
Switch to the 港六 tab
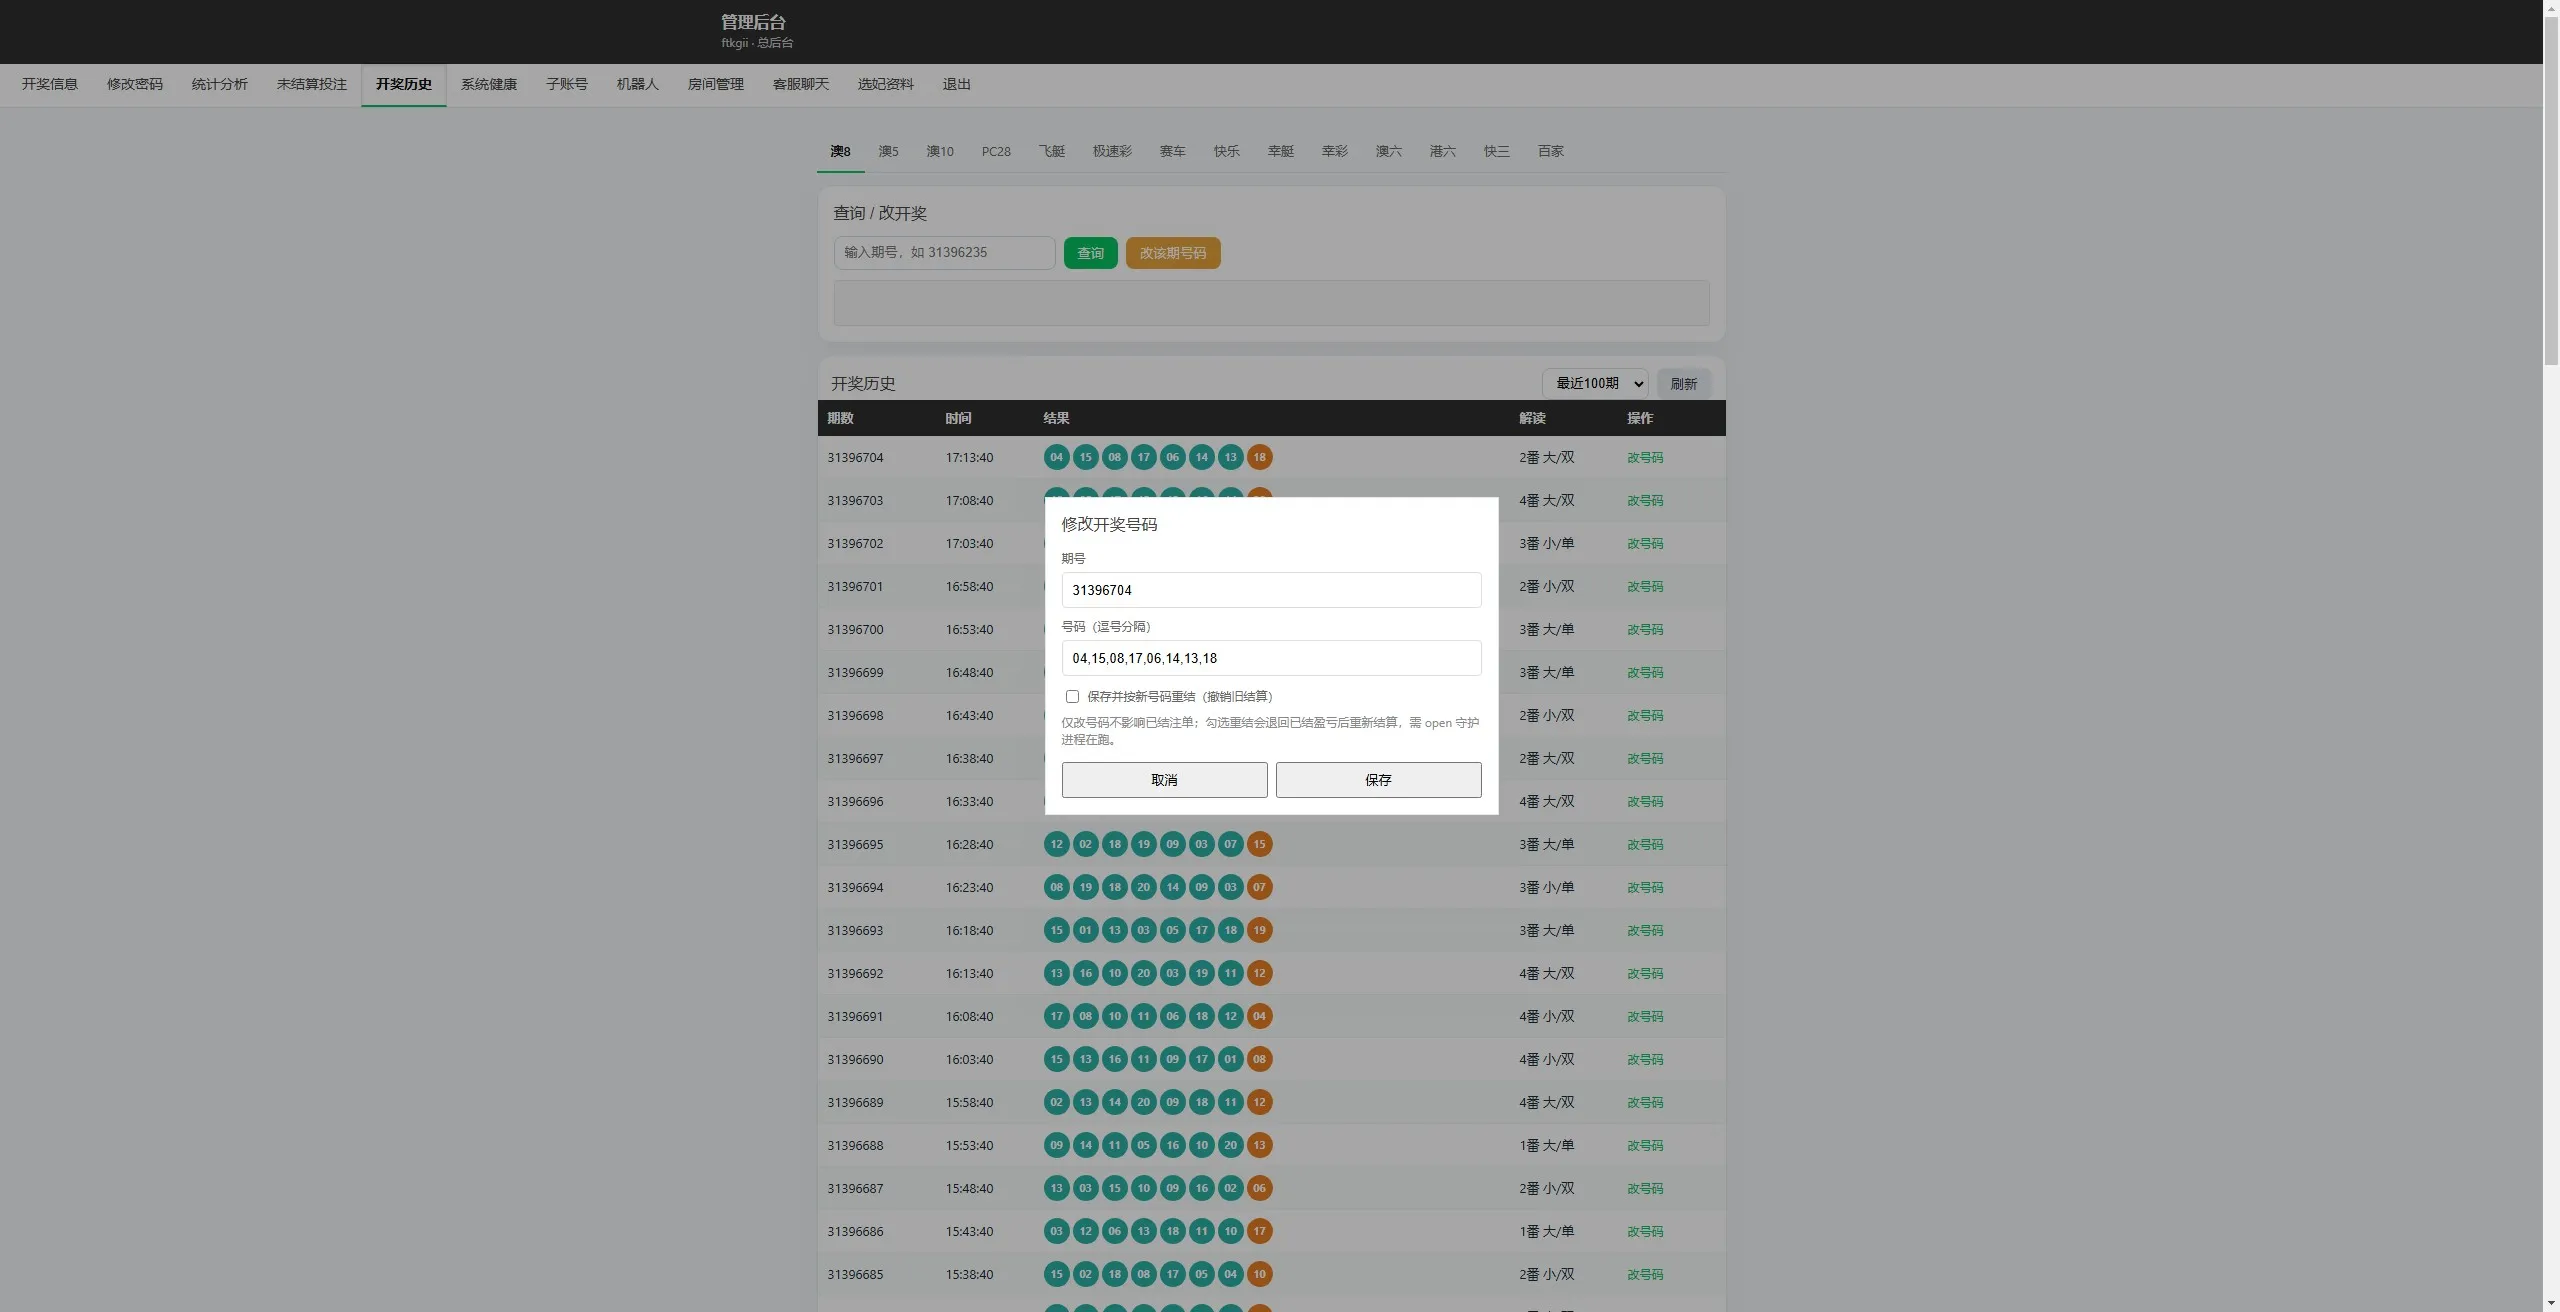(x=1443, y=151)
